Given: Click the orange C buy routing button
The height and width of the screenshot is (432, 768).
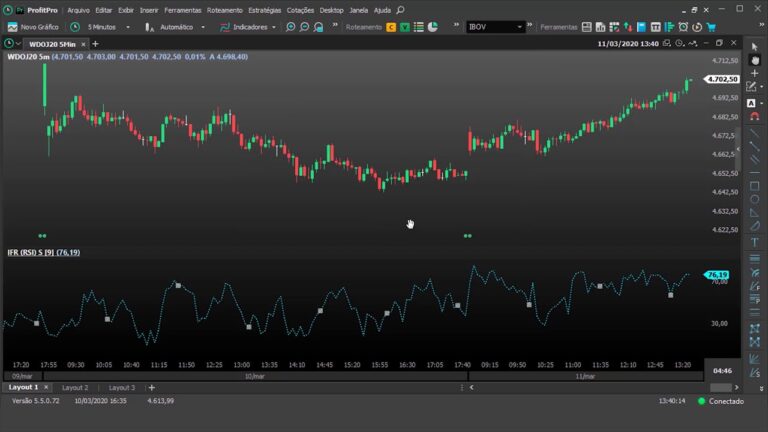Looking at the screenshot, I should point(391,27).
